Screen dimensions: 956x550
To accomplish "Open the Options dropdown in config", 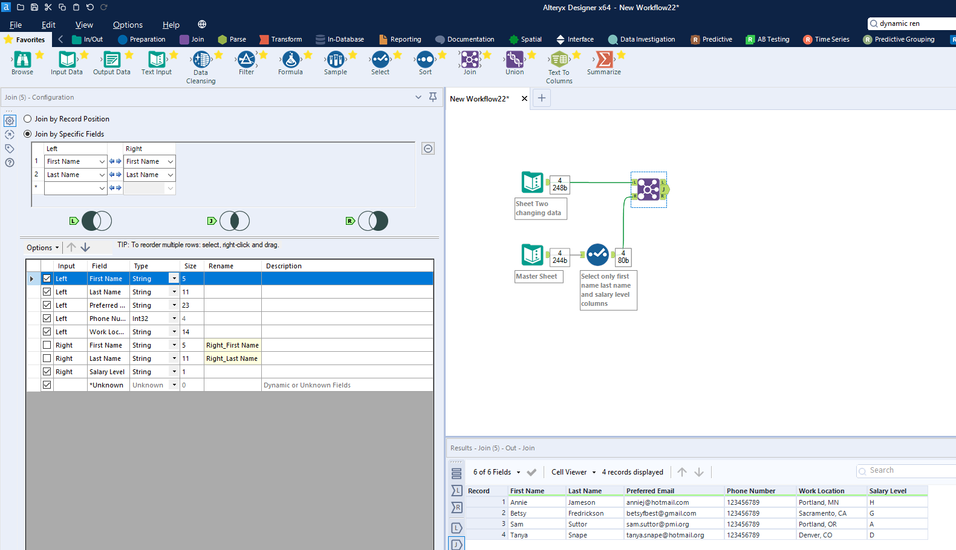I will pos(43,248).
